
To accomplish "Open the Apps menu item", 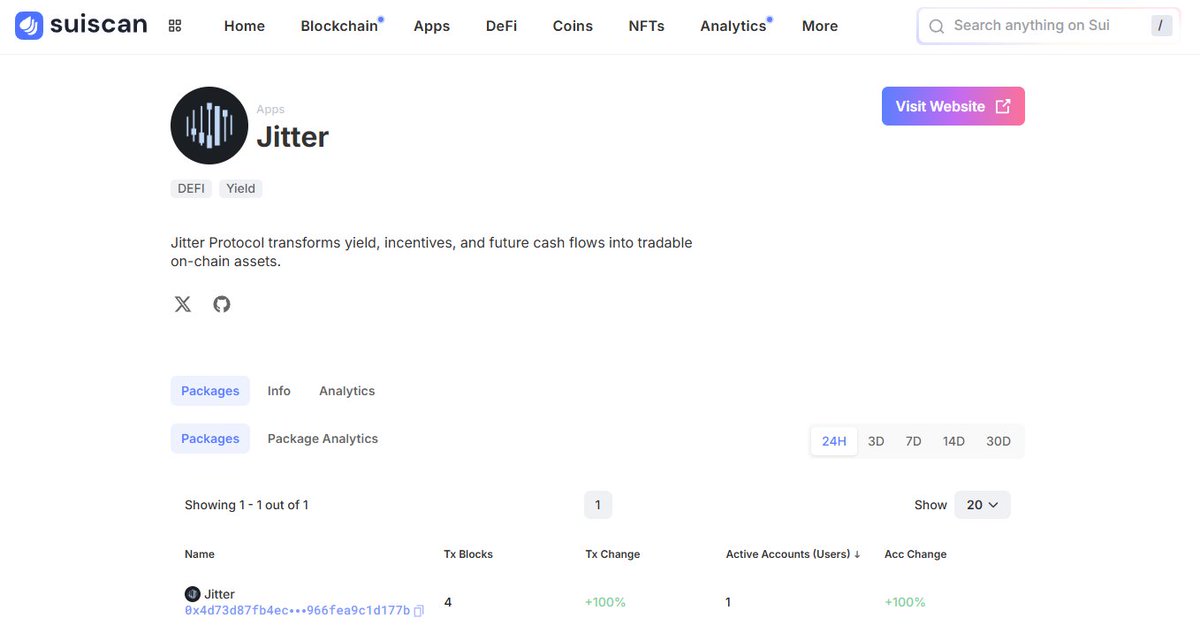I will (432, 26).
